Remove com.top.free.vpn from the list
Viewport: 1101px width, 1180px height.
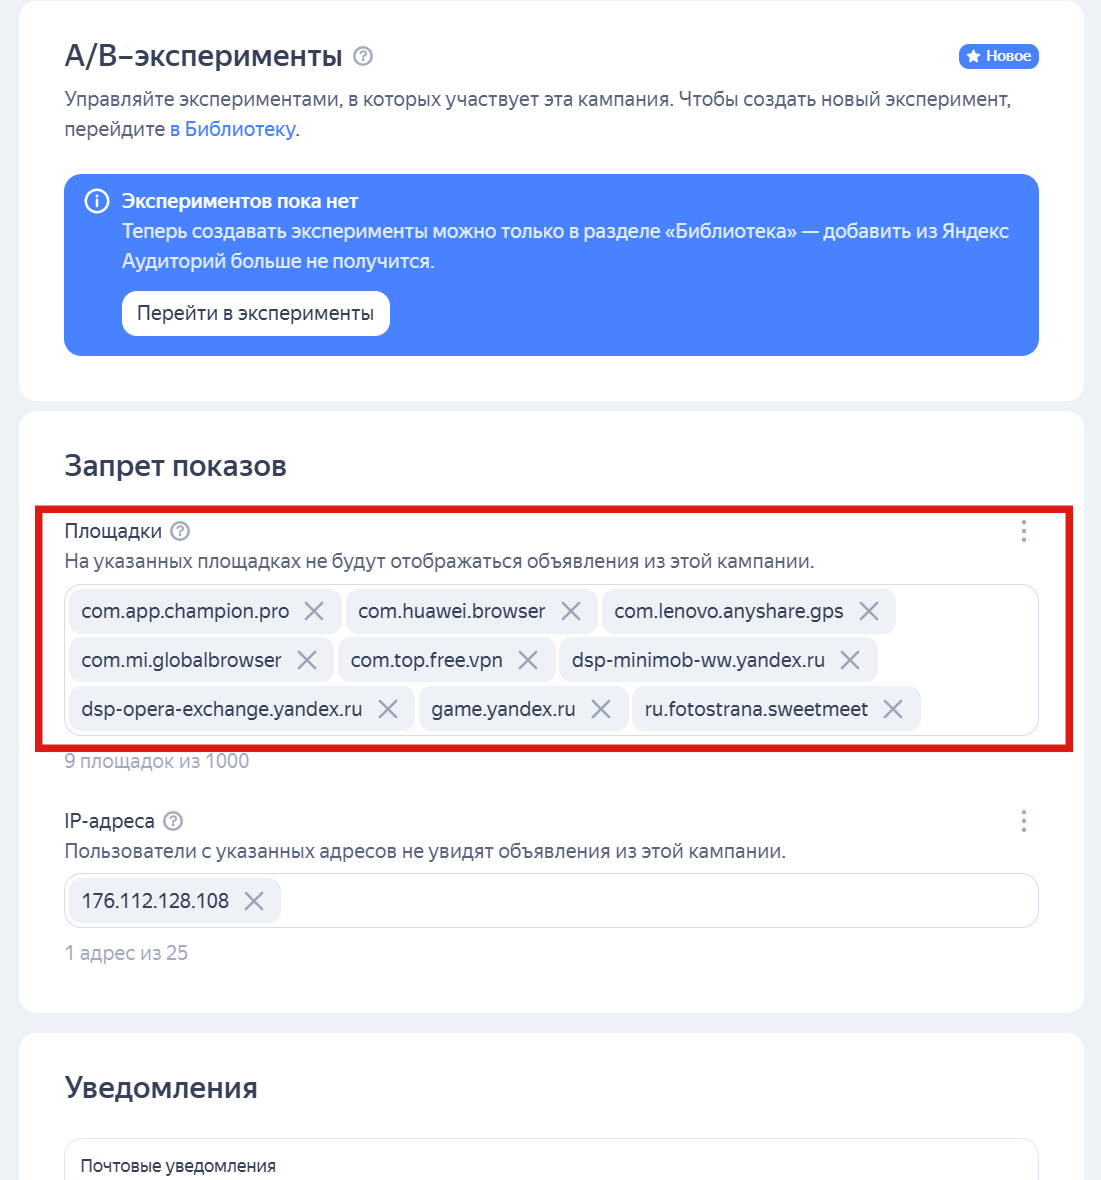529,659
